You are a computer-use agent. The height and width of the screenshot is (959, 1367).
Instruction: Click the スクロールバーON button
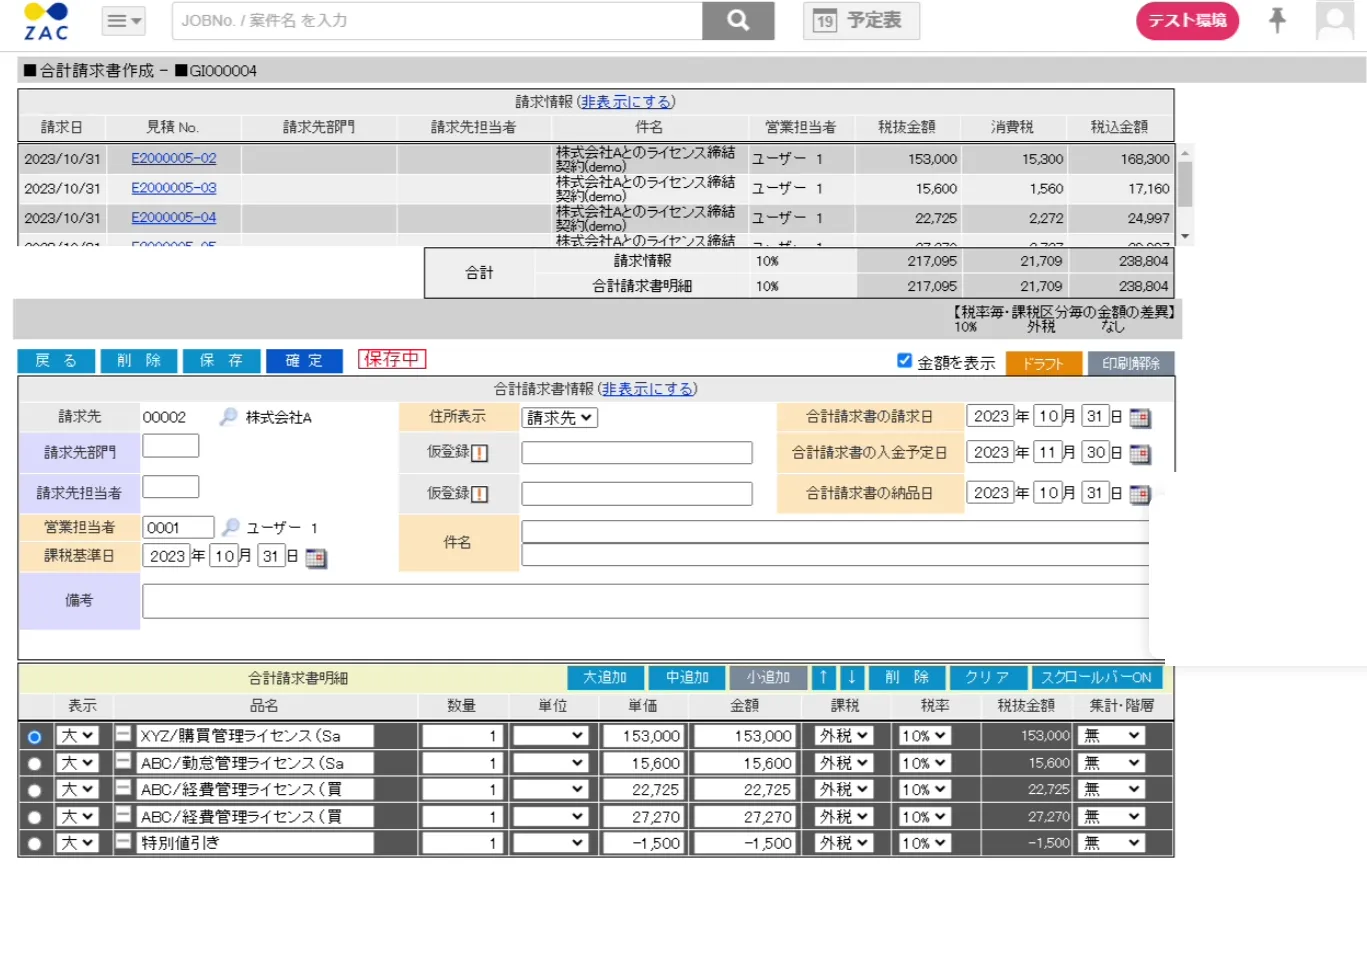click(x=1096, y=678)
